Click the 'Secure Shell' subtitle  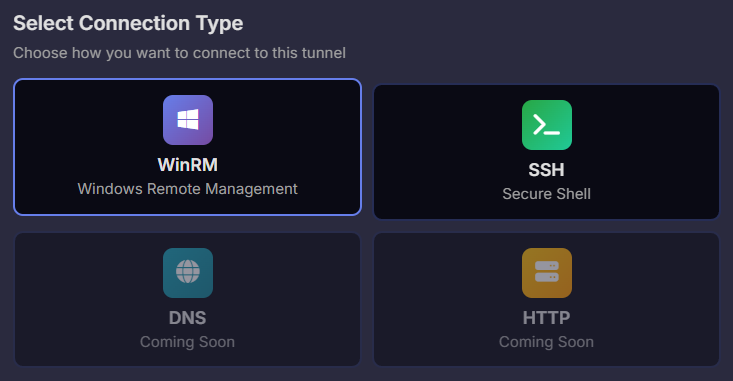coord(546,194)
